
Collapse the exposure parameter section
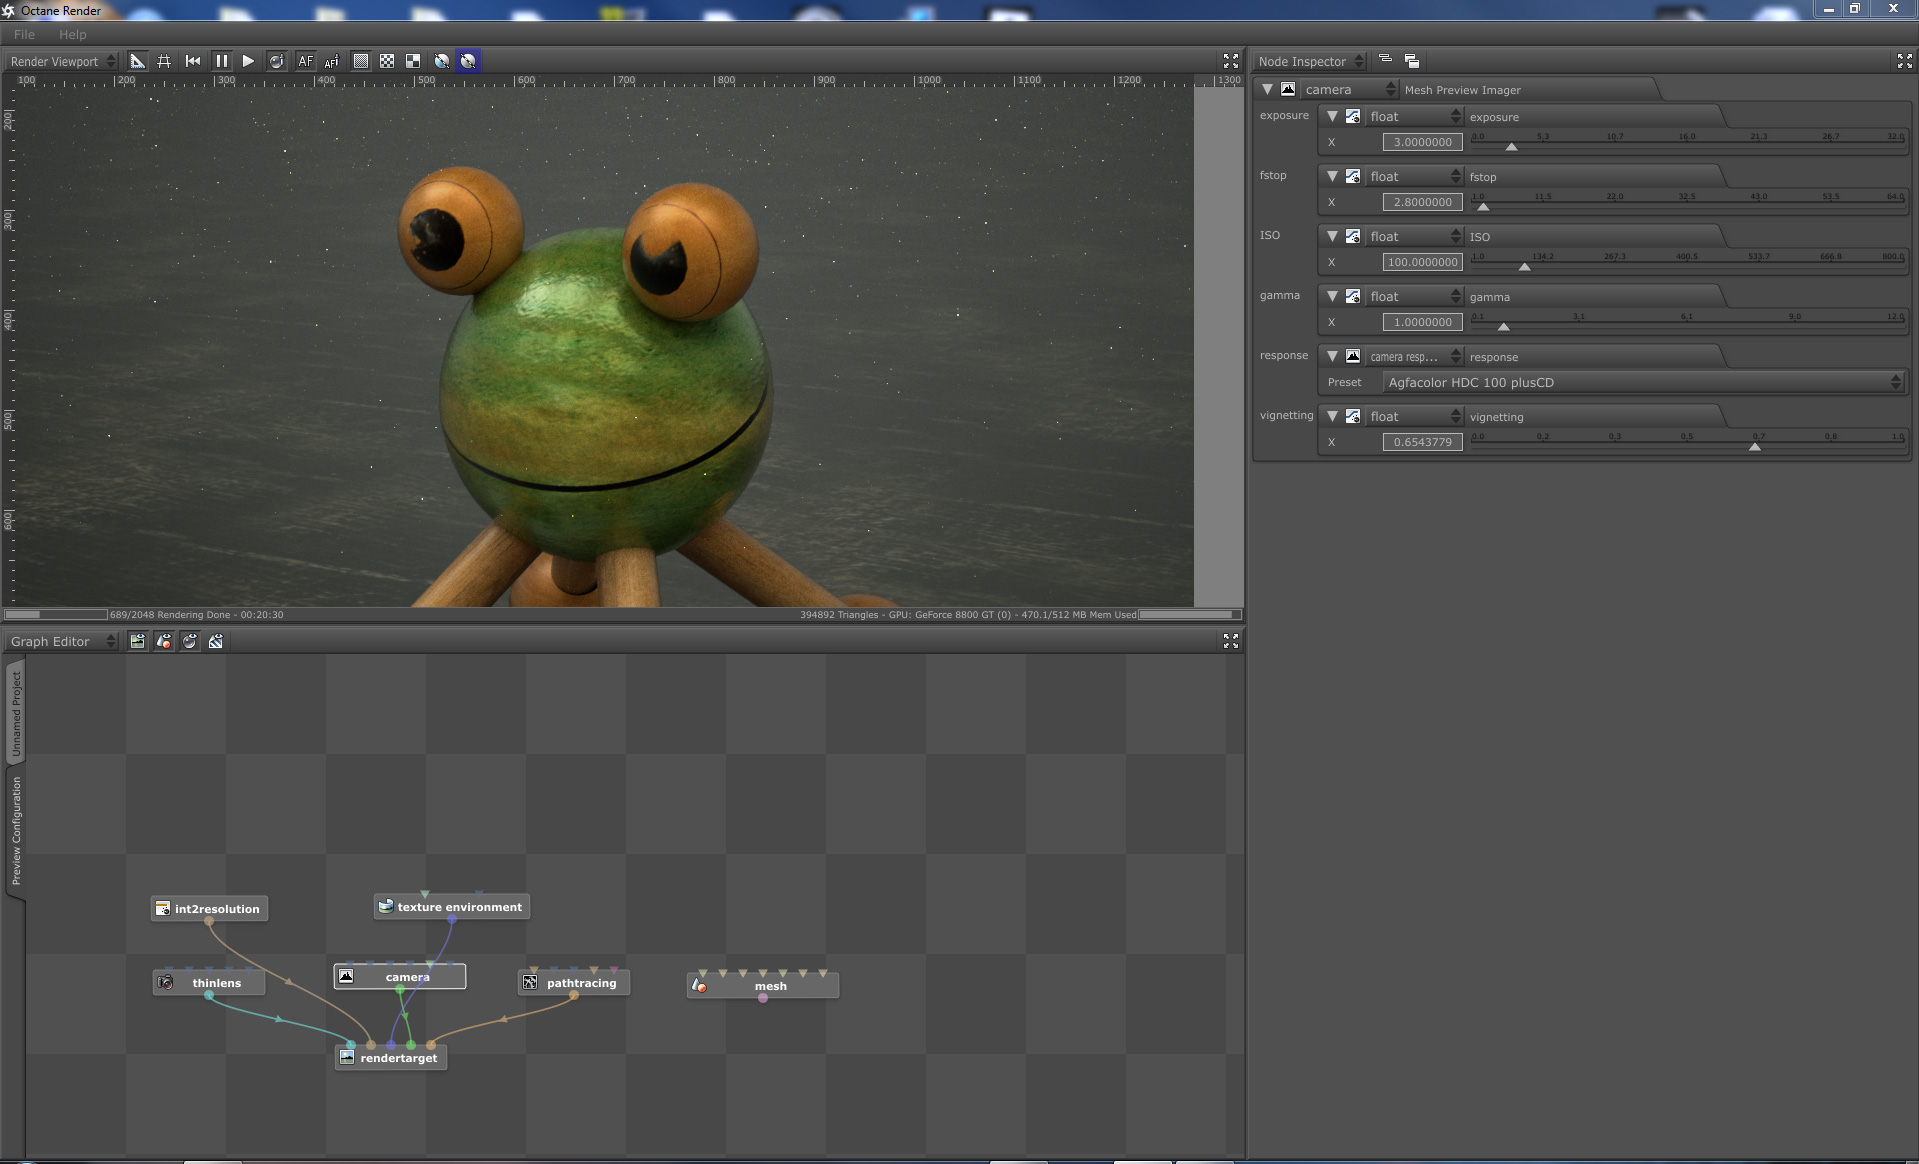tap(1332, 116)
